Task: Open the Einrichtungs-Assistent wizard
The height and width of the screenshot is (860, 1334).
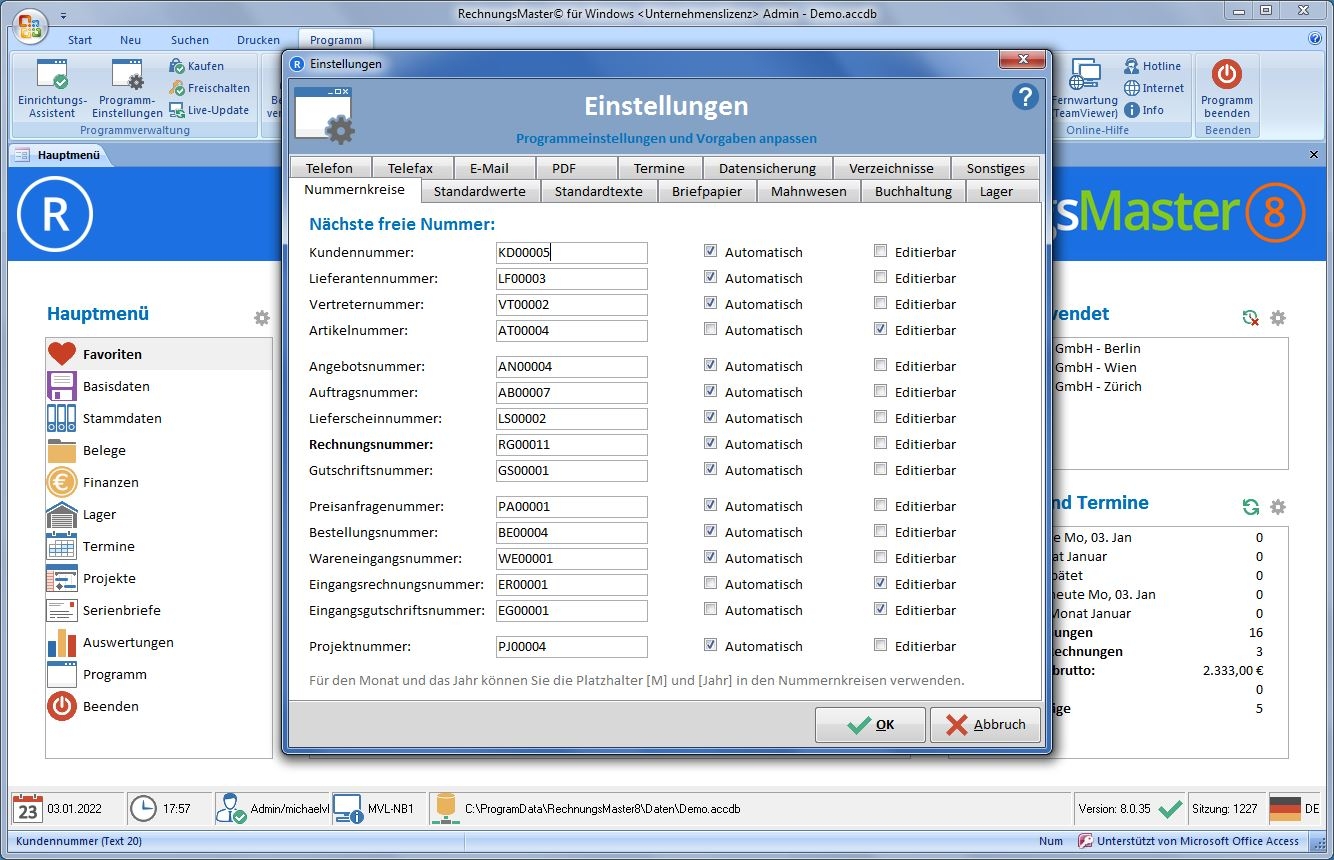Action: pos(52,88)
